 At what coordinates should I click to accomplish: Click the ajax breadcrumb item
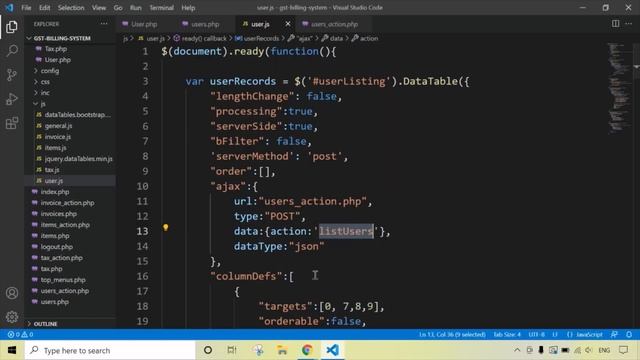tap(304, 38)
